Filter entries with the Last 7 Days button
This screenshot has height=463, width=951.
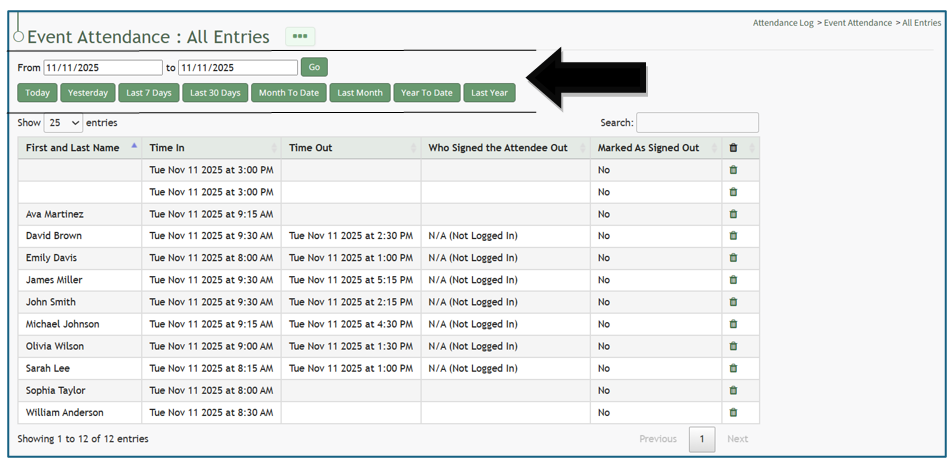149,93
